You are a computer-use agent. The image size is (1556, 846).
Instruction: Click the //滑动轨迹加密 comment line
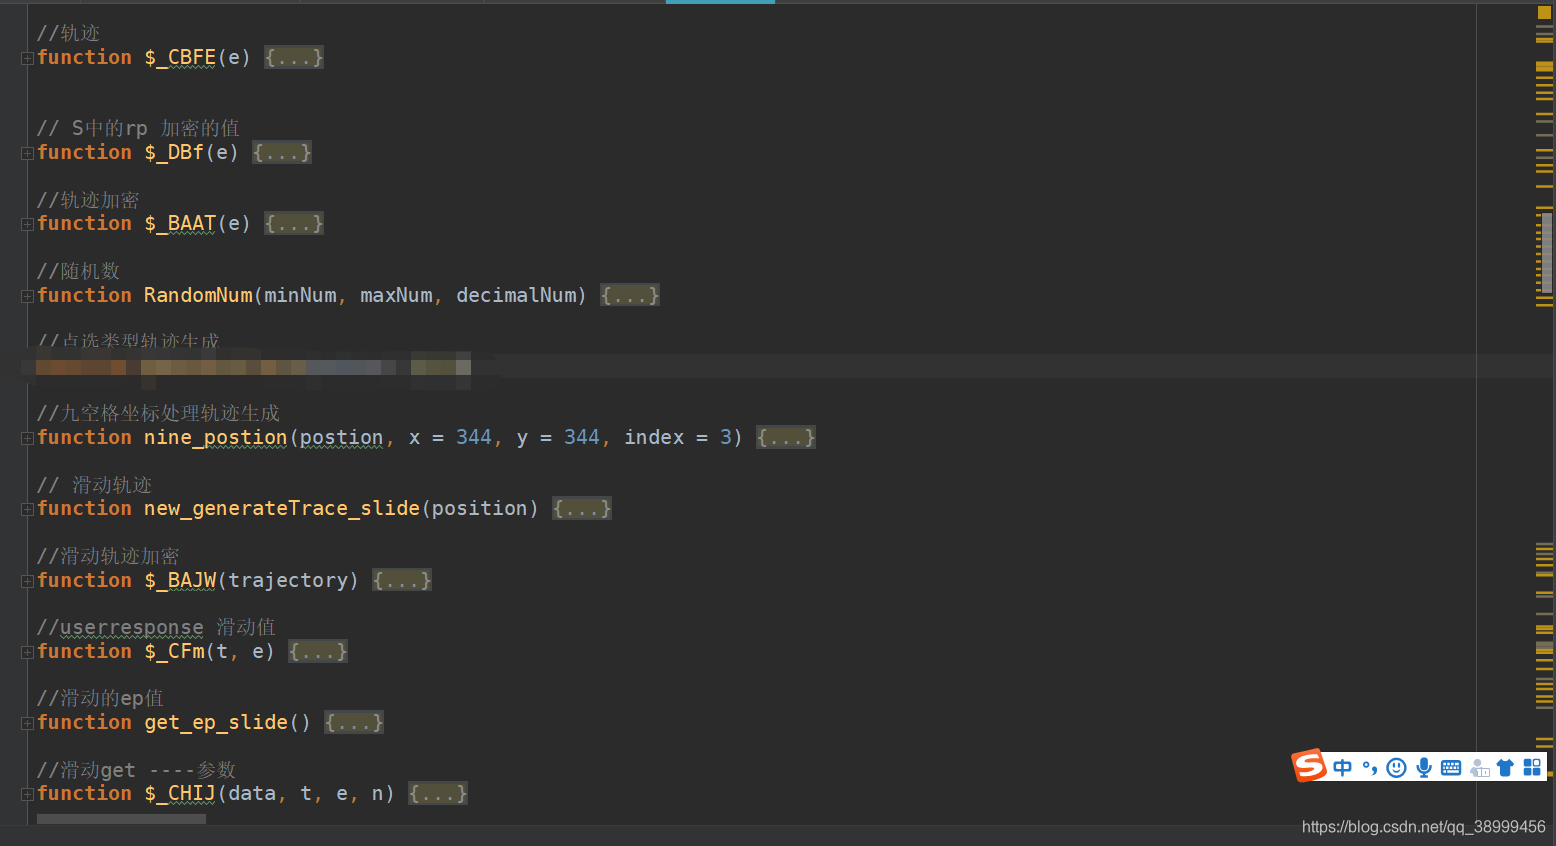(108, 556)
